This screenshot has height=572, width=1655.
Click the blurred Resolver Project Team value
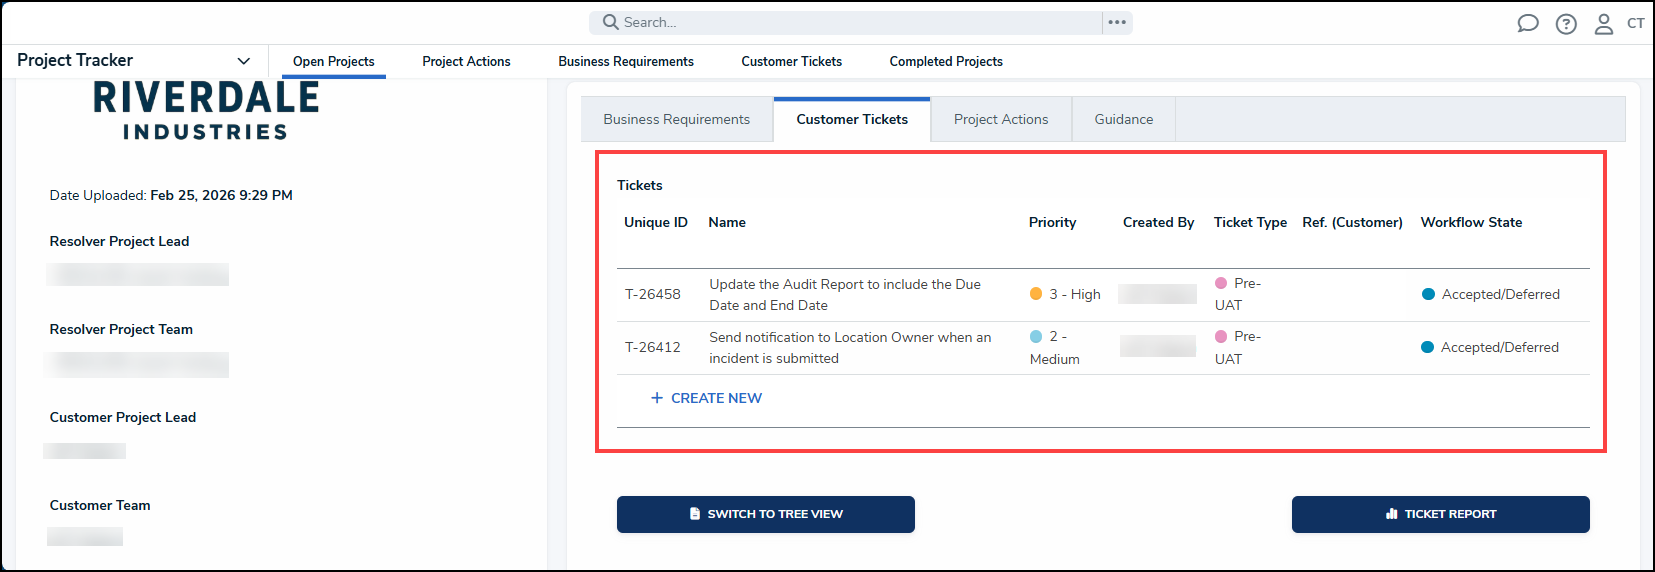point(137,364)
